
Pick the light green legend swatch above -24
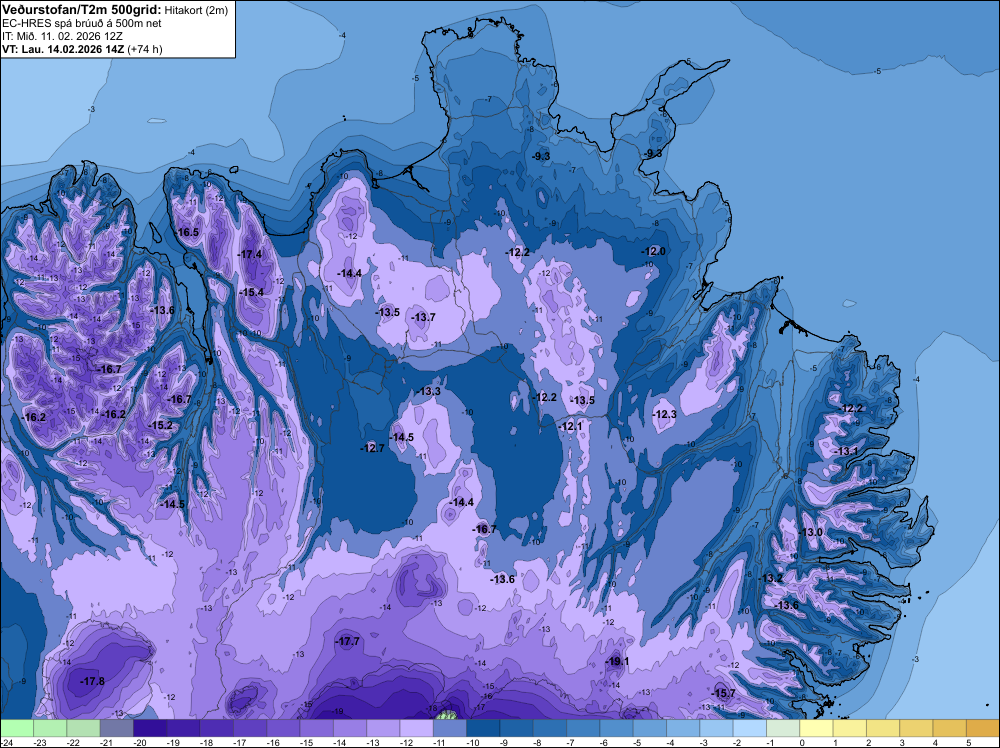click(x=17, y=728)
